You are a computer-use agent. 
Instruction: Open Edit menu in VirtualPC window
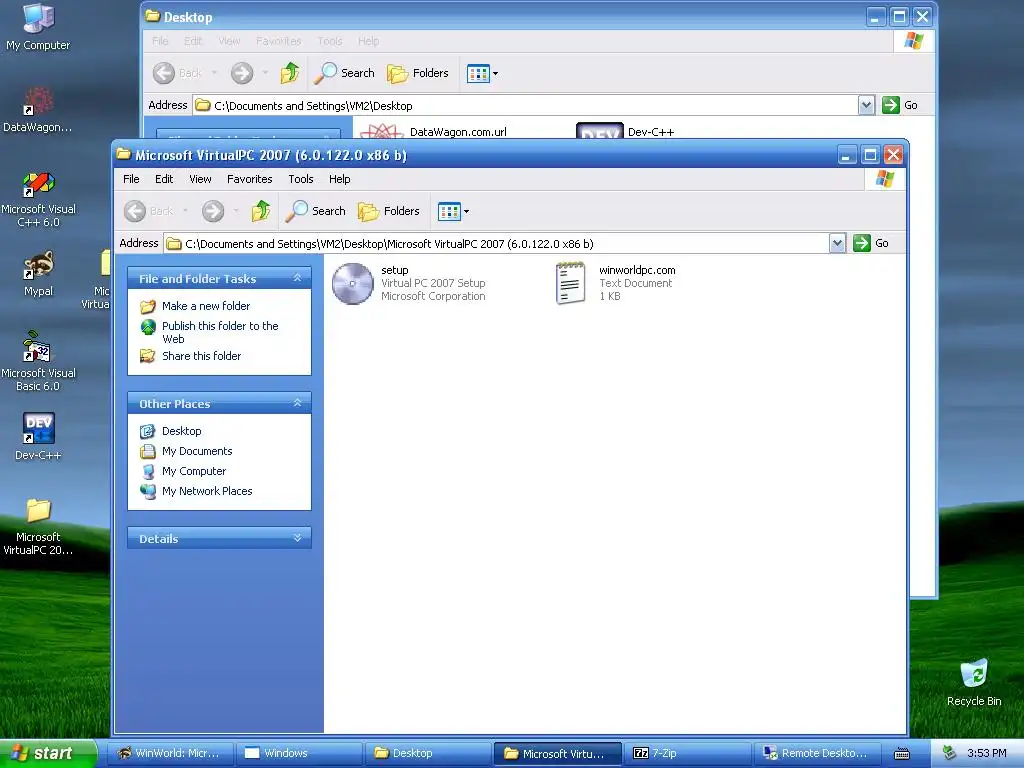pyautogui.click(x=164, y=179)
